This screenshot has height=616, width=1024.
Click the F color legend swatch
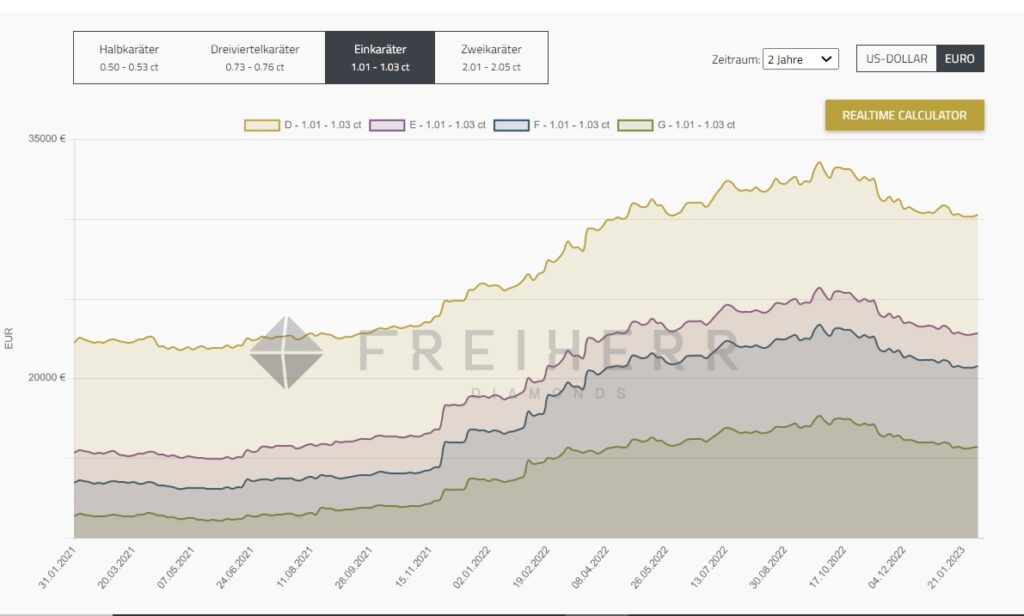(x=512, y=125)
